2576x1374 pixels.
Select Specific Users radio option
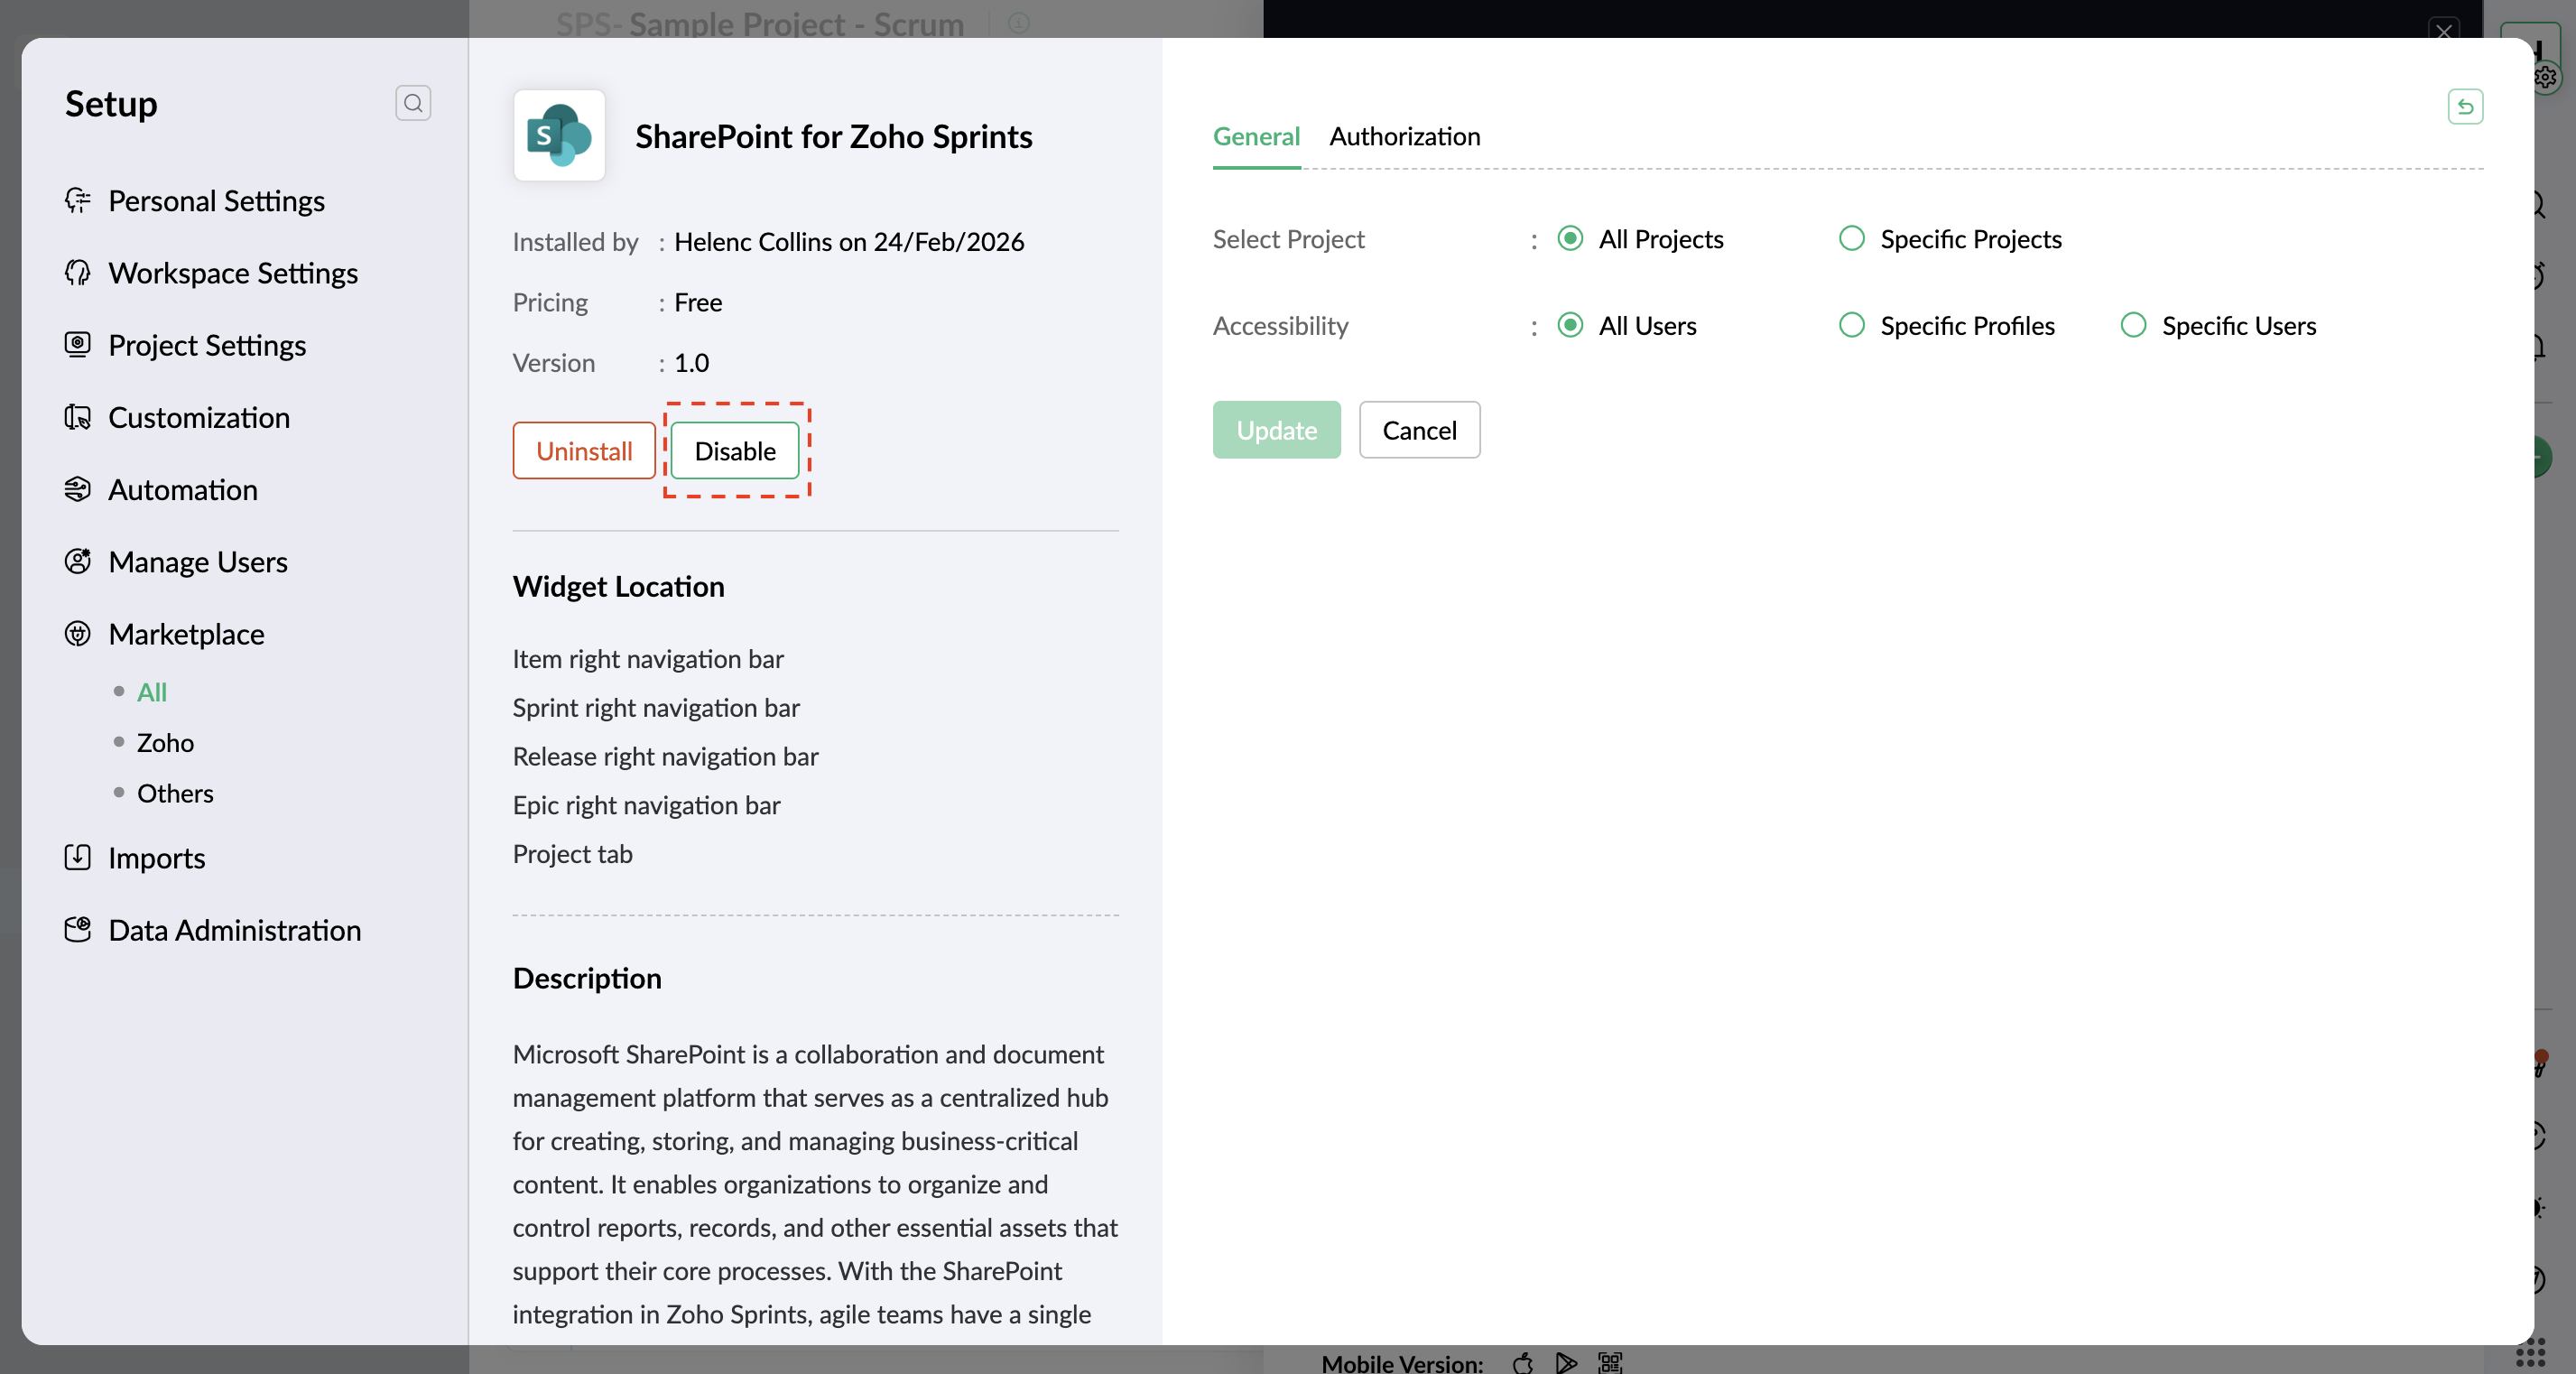(x=2132, y=325)
